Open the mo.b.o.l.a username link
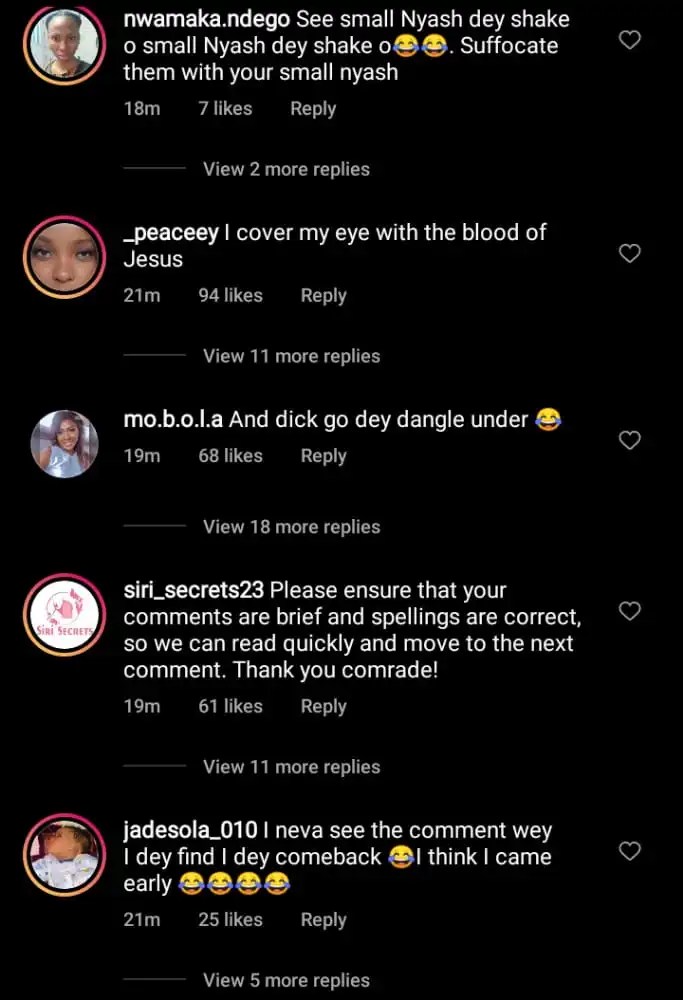Viewport: 683px width, 1000px height. [173, 420]
